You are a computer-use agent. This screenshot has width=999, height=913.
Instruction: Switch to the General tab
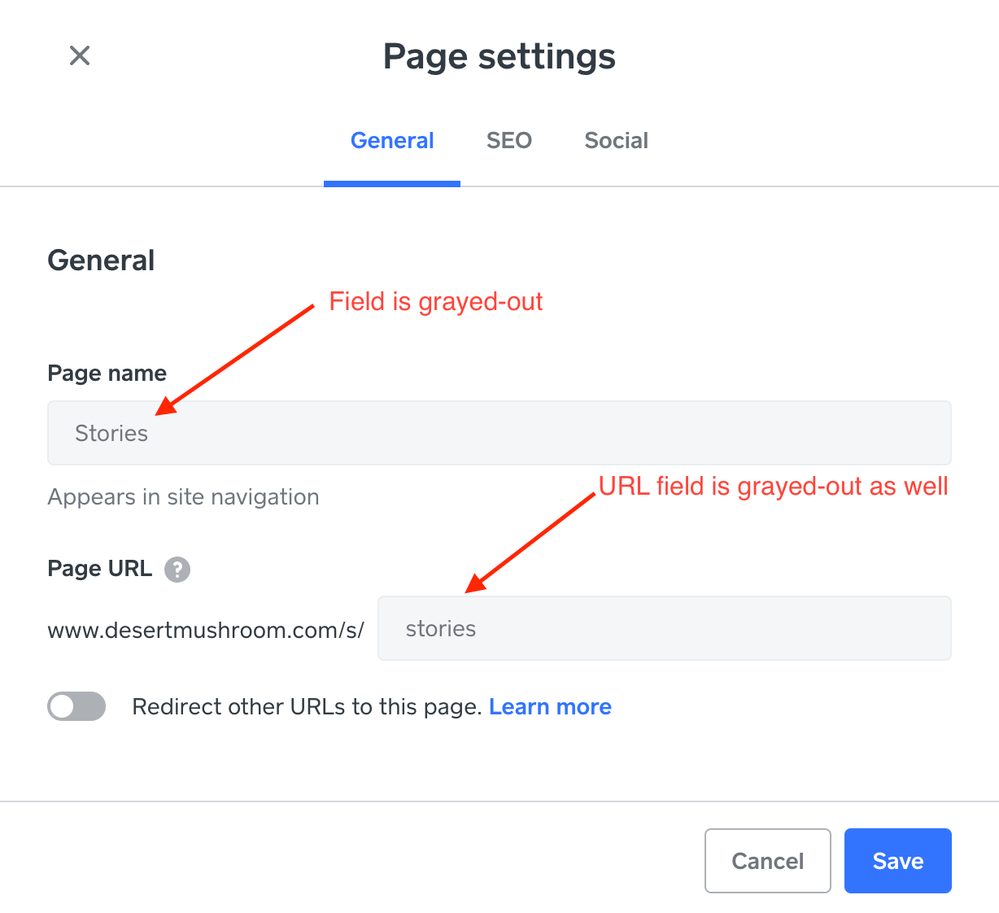click(x=392, y=141)
